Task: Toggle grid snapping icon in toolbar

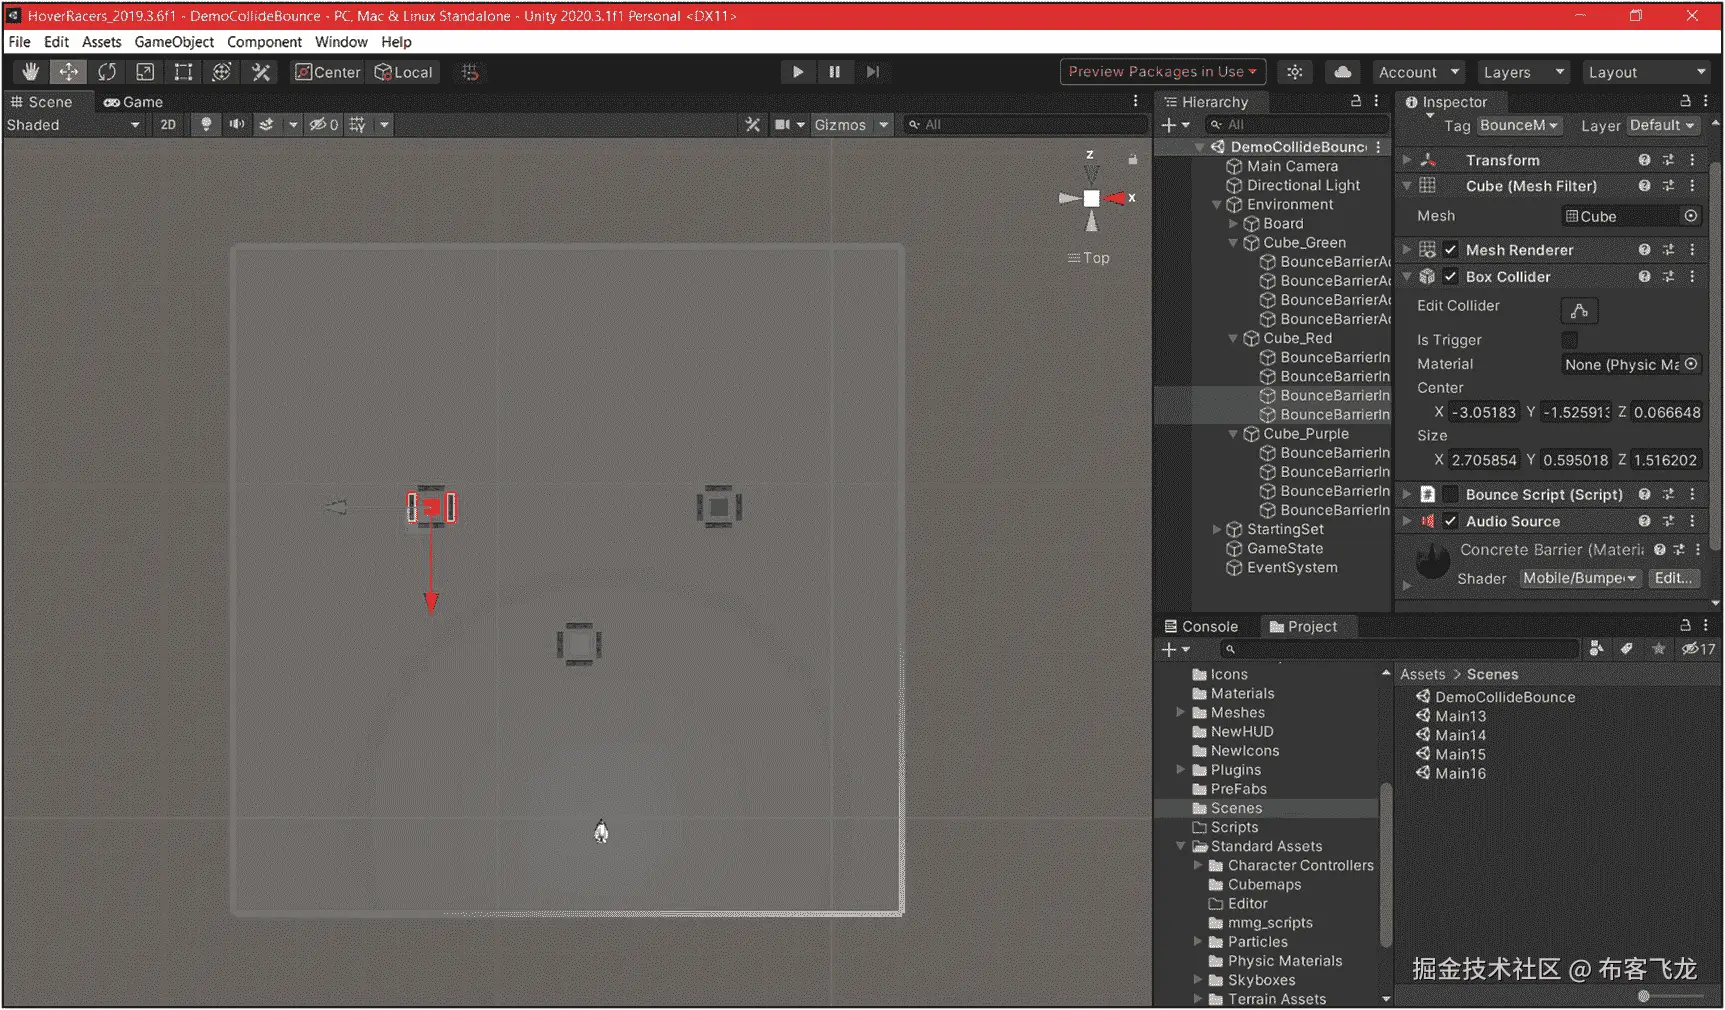Action: [x=470, y=72]
